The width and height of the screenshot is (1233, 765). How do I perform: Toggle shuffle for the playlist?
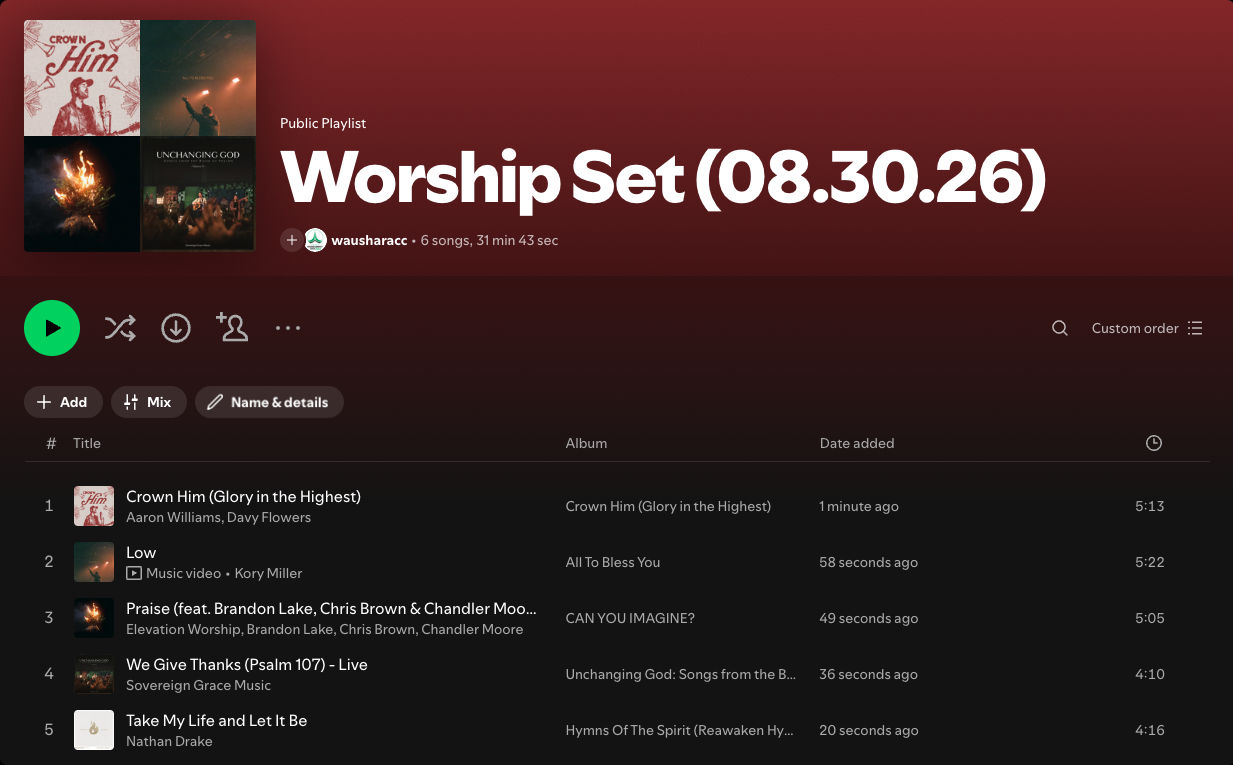click(120, 328)
